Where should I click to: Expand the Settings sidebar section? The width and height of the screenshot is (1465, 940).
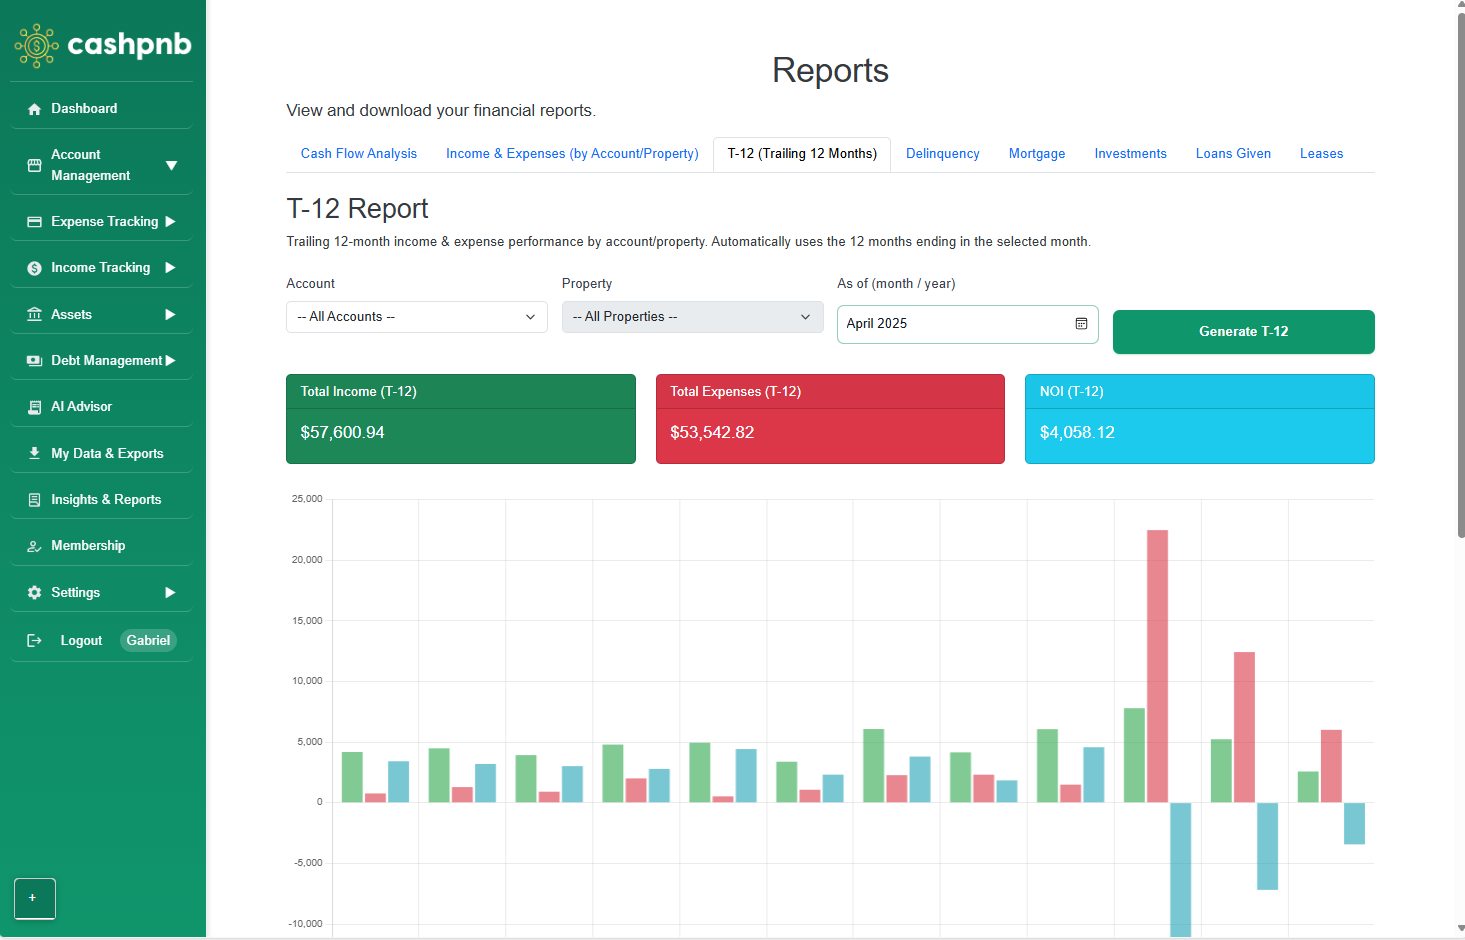pyautogui.click(x=170, y=592)
